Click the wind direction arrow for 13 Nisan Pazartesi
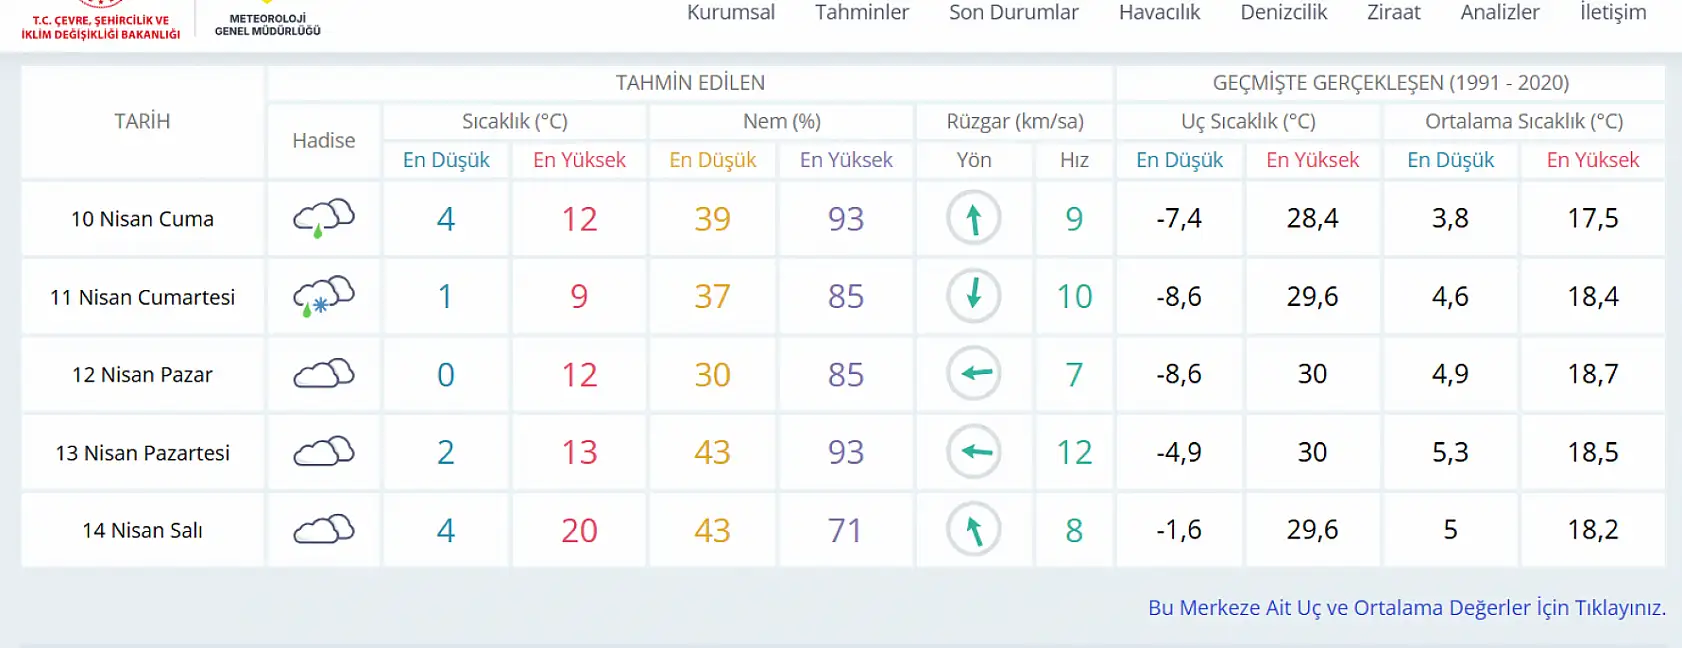 tap(974, 451)
